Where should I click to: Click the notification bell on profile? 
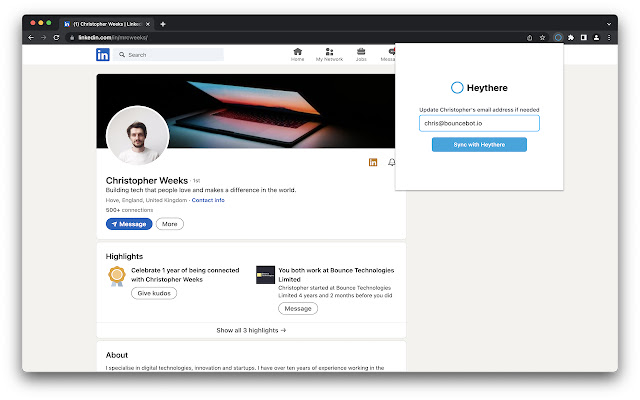pos(391,162)
